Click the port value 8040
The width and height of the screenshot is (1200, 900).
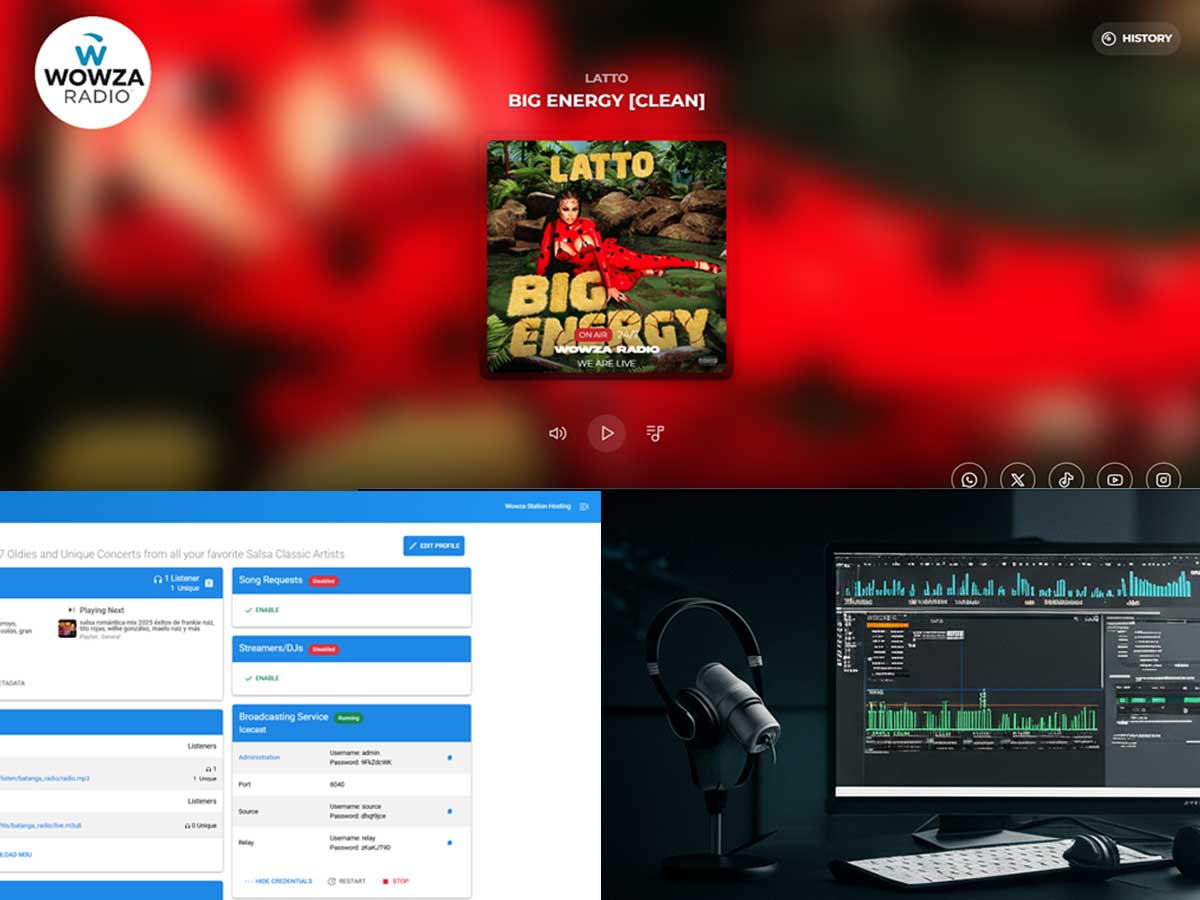coord(337,784)
